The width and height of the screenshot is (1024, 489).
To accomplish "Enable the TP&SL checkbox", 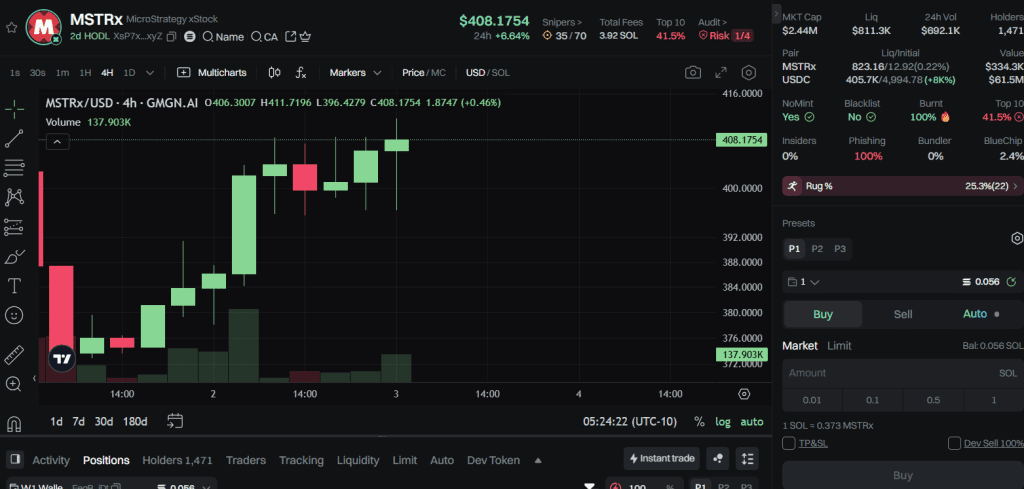I will [x=788, y=443].
